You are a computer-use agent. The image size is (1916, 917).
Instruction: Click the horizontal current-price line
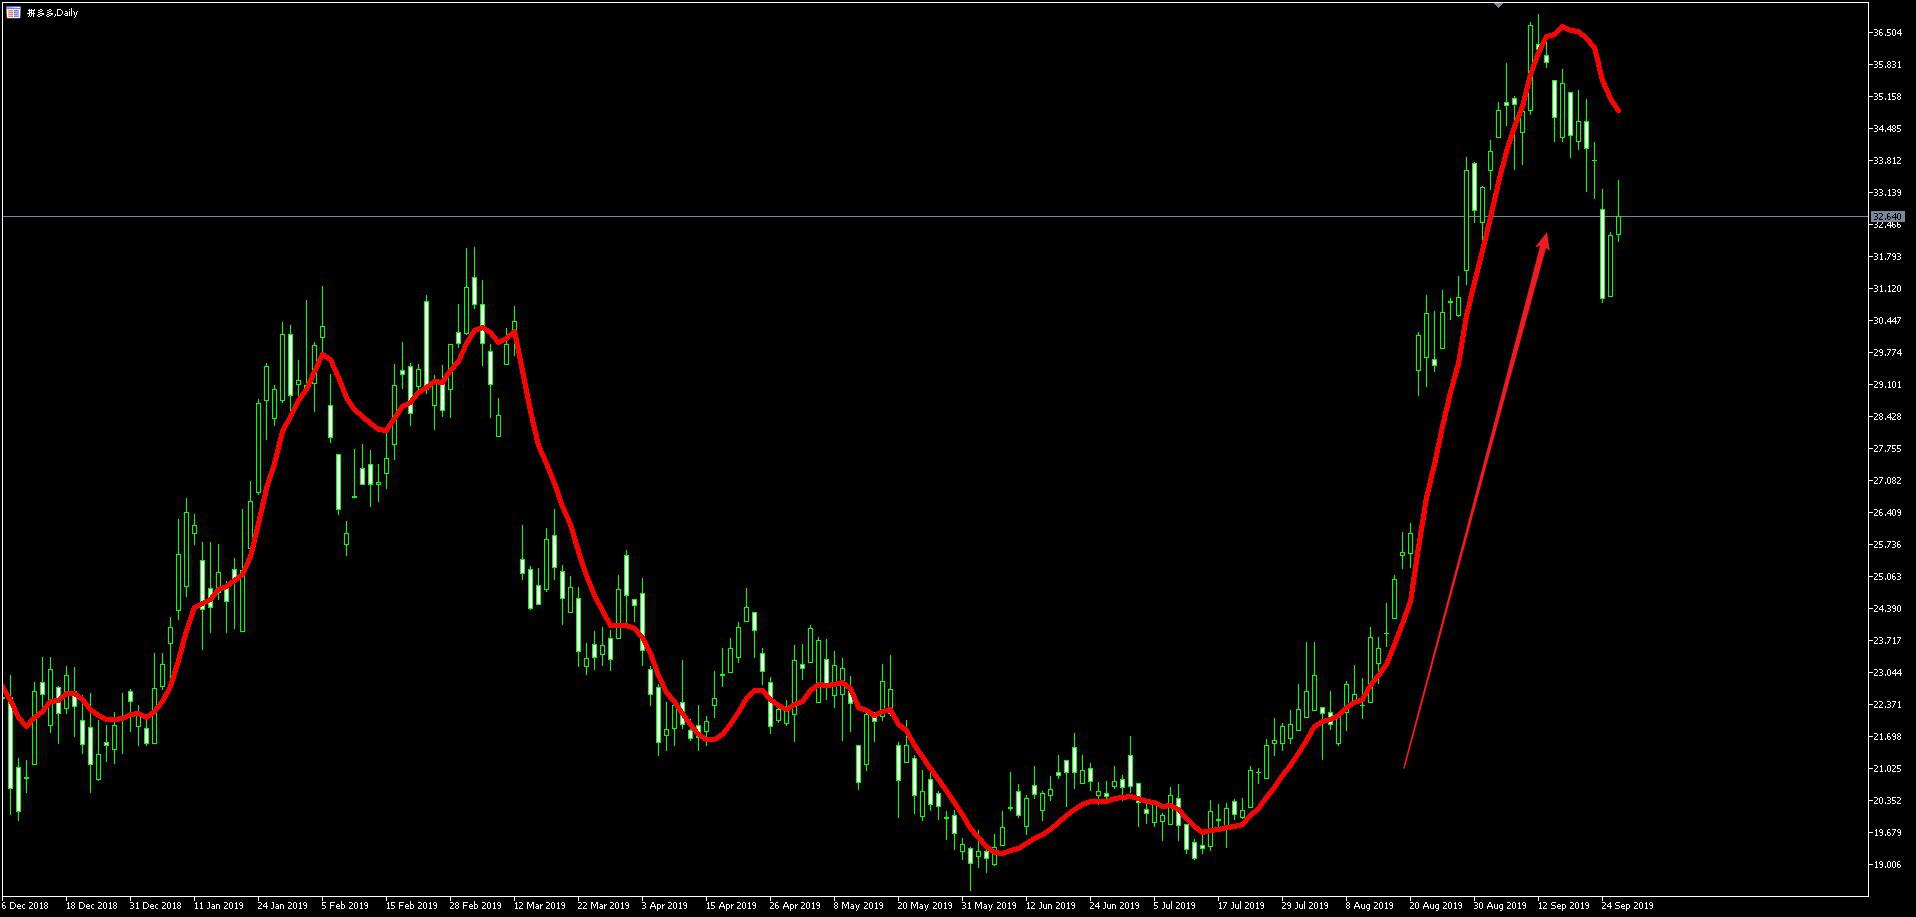click(x=935, y=216)
